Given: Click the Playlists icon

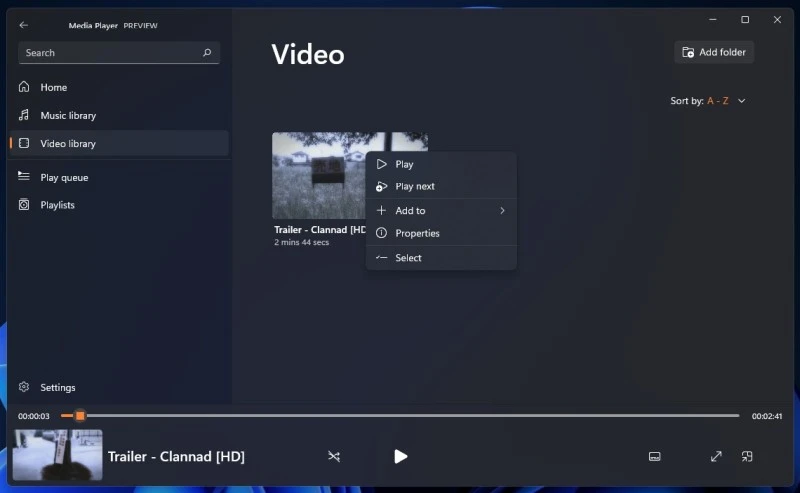Looking at the screenshot, I should 24,205.
